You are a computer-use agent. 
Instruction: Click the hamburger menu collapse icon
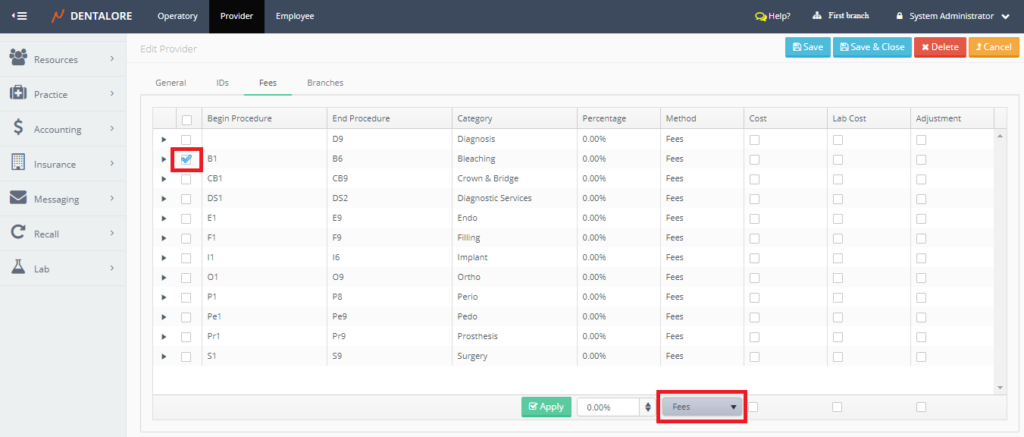pos(19,16)
